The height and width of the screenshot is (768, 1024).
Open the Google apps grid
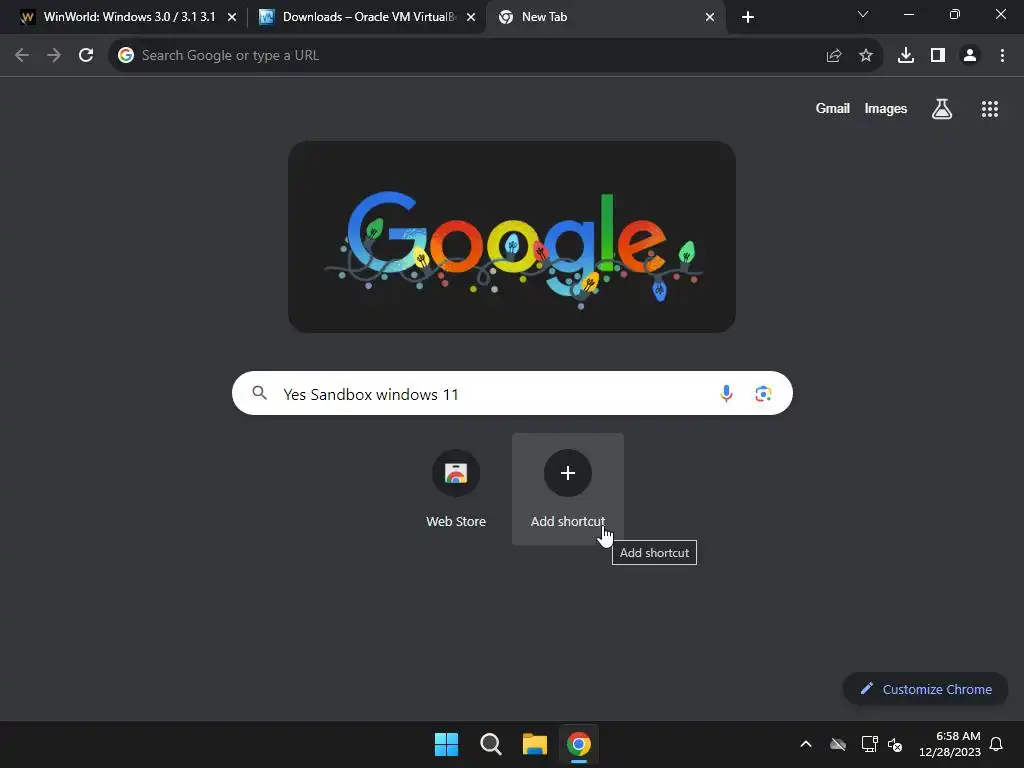[990, 109]
